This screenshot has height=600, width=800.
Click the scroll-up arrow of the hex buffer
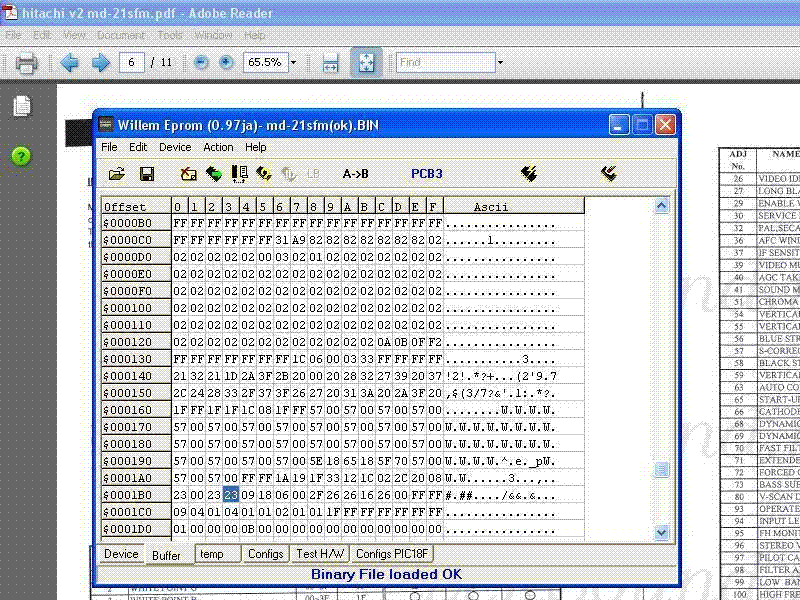tap(661, 205)
